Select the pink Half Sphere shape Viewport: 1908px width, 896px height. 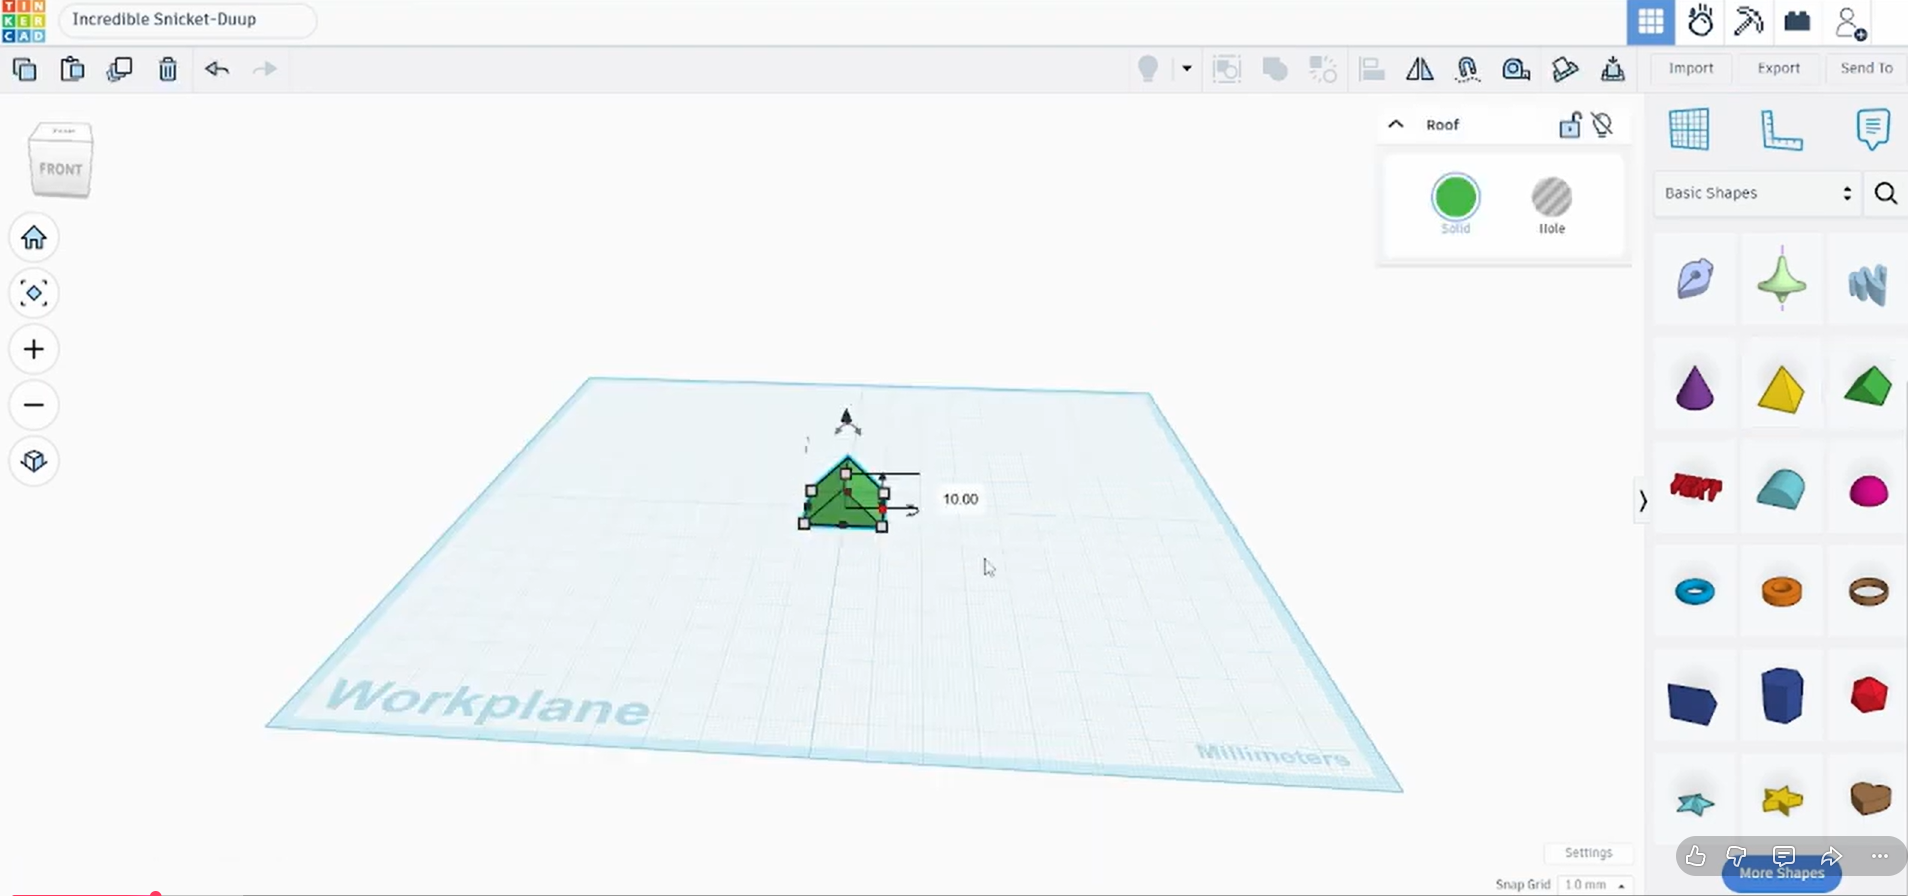tap(1868, 491)
